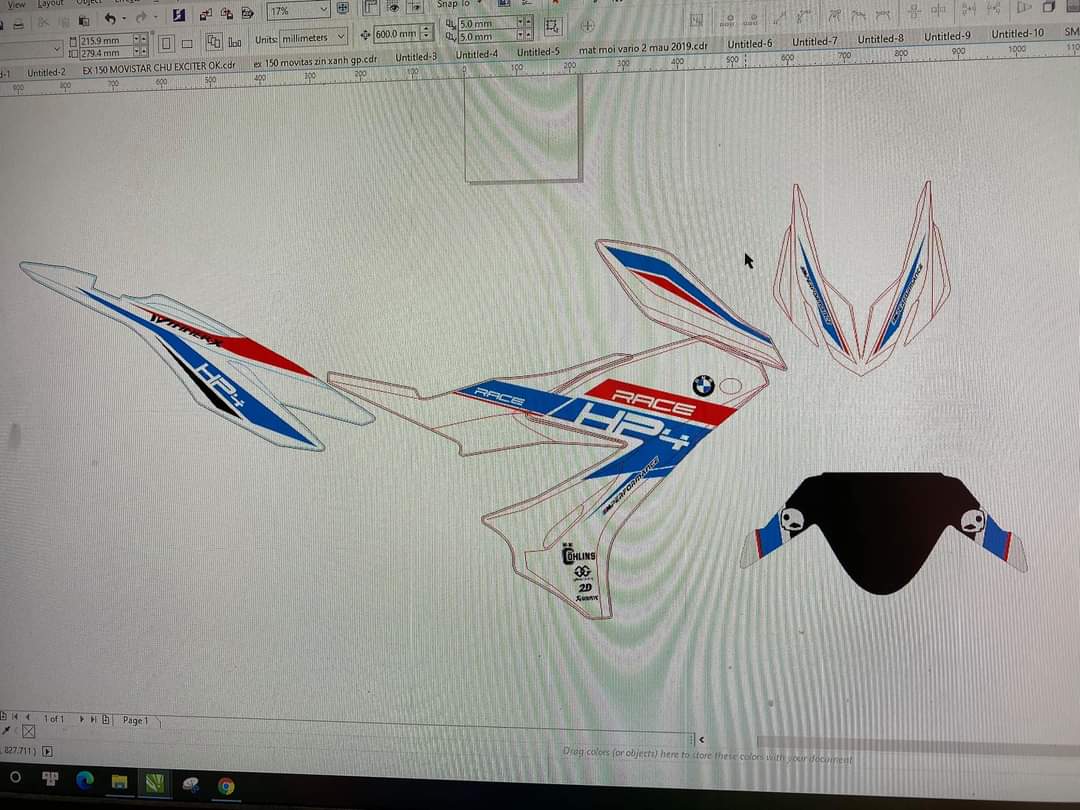Open the Redo history dropdown arrow
Screen dimensions: 1080x810
point(155,18)
